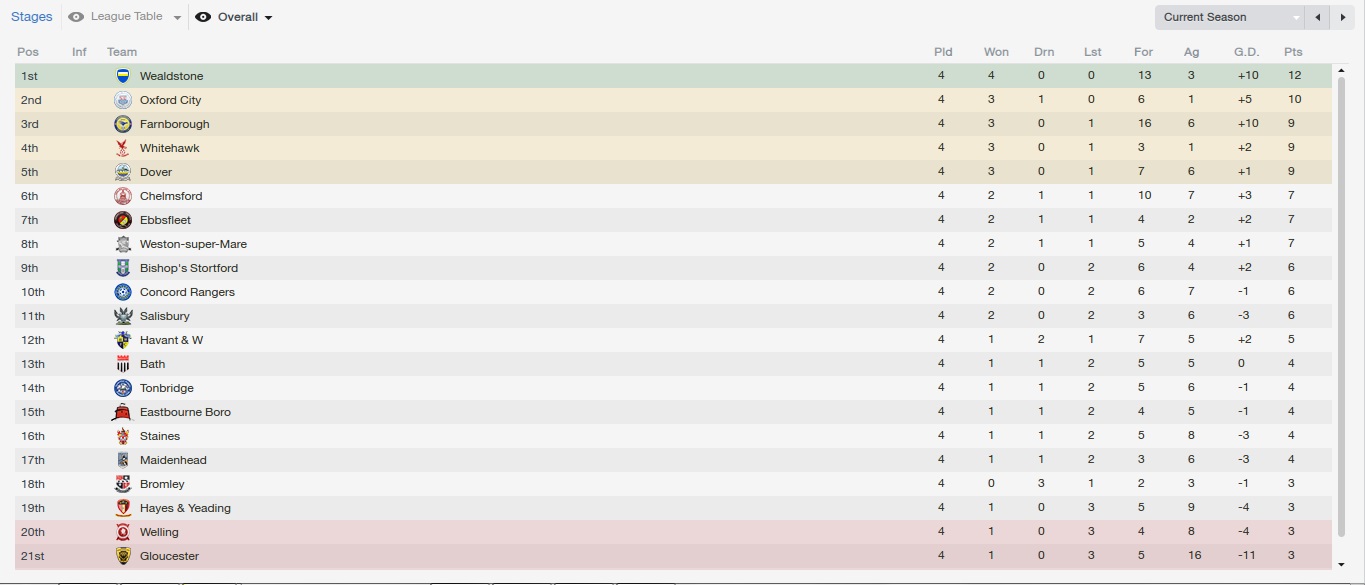1365x585 pixels.
Task: Toggle the League Table eye view
Action: click(76, 17)
